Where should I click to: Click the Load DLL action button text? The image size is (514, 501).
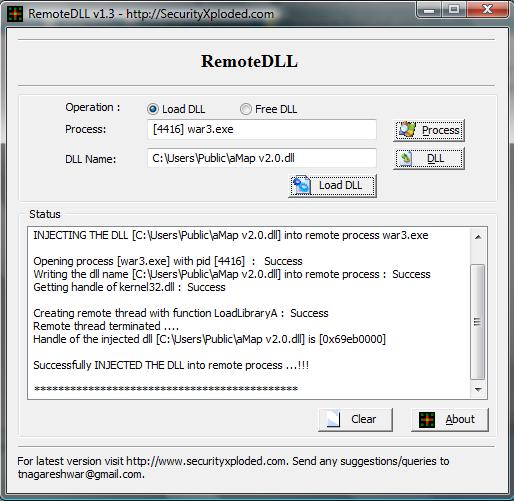click(340, 185)
